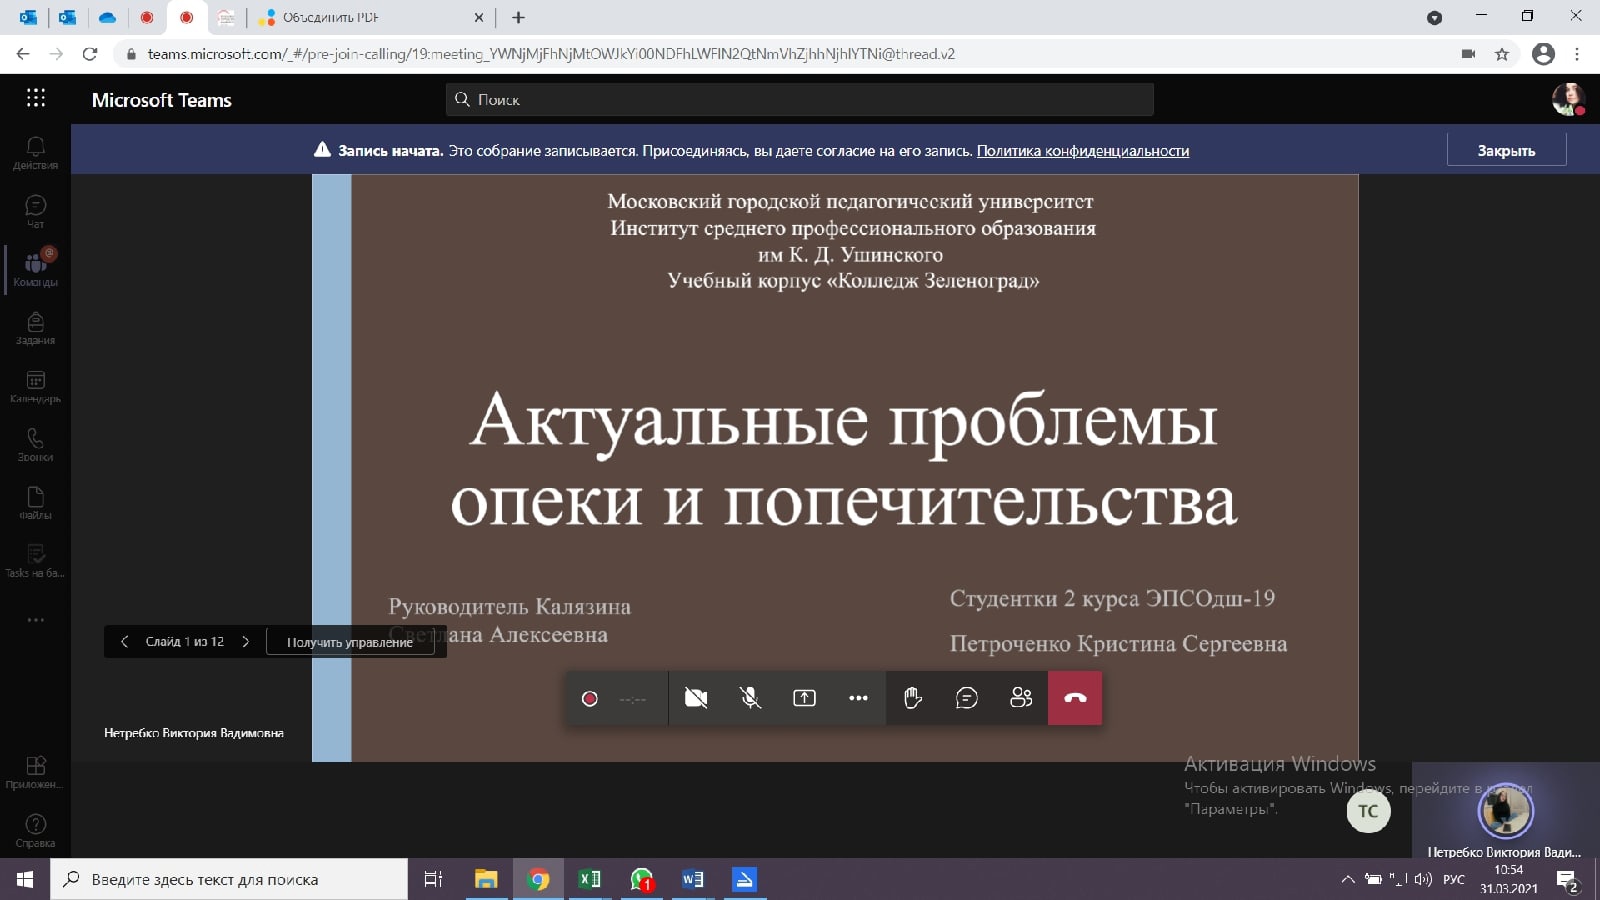The height and width of the screenshot is (900, 1600).
Task: Click the Поиск search field in Teams
Action: (800, 100)
